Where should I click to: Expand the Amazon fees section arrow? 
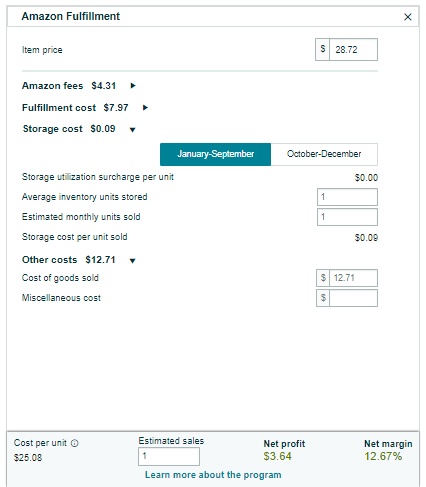pyautogui.click(x=133, y=86)
